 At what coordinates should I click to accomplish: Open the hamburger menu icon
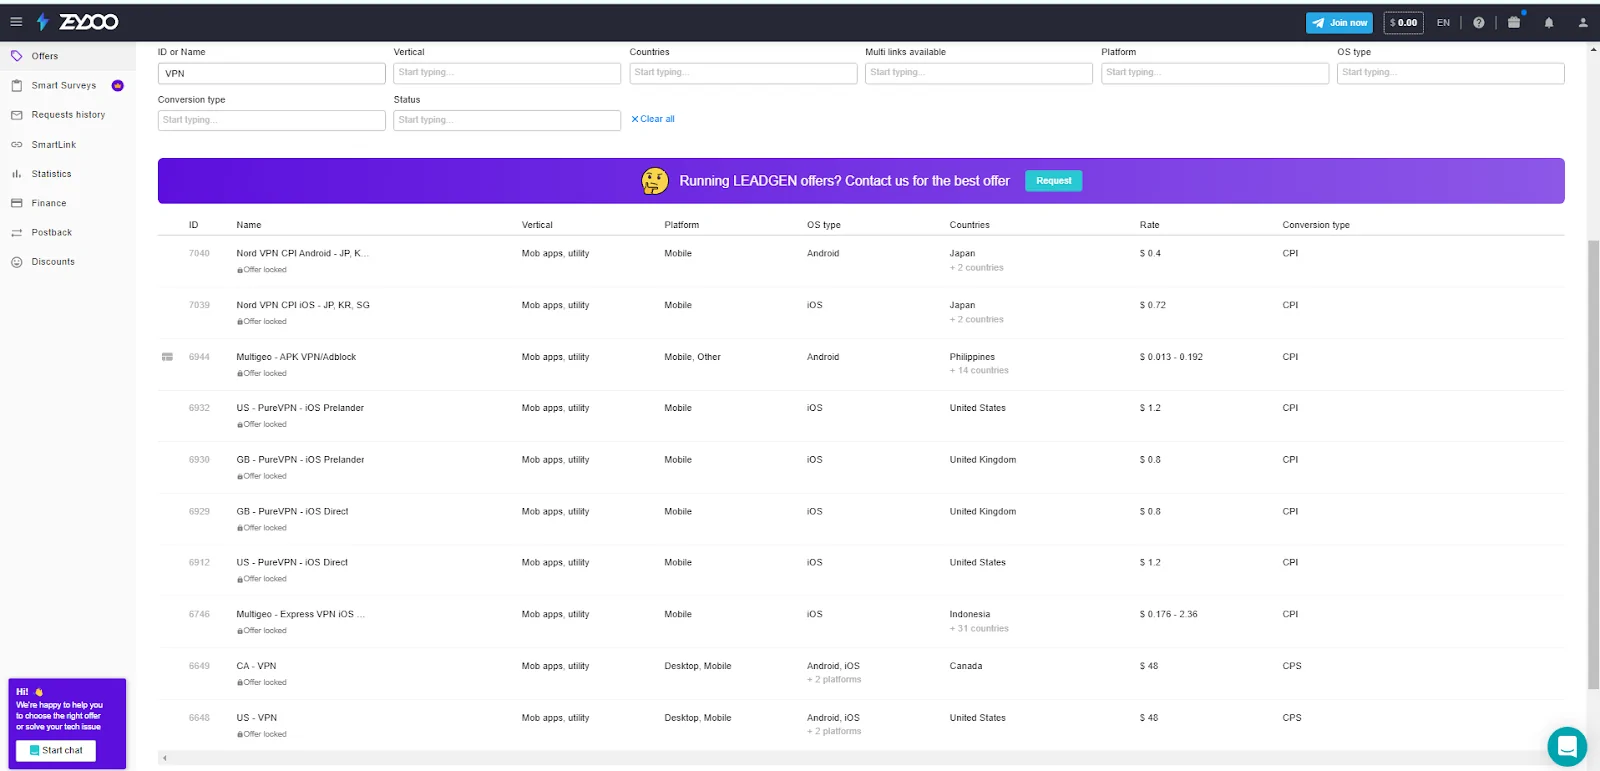point(16,22)
